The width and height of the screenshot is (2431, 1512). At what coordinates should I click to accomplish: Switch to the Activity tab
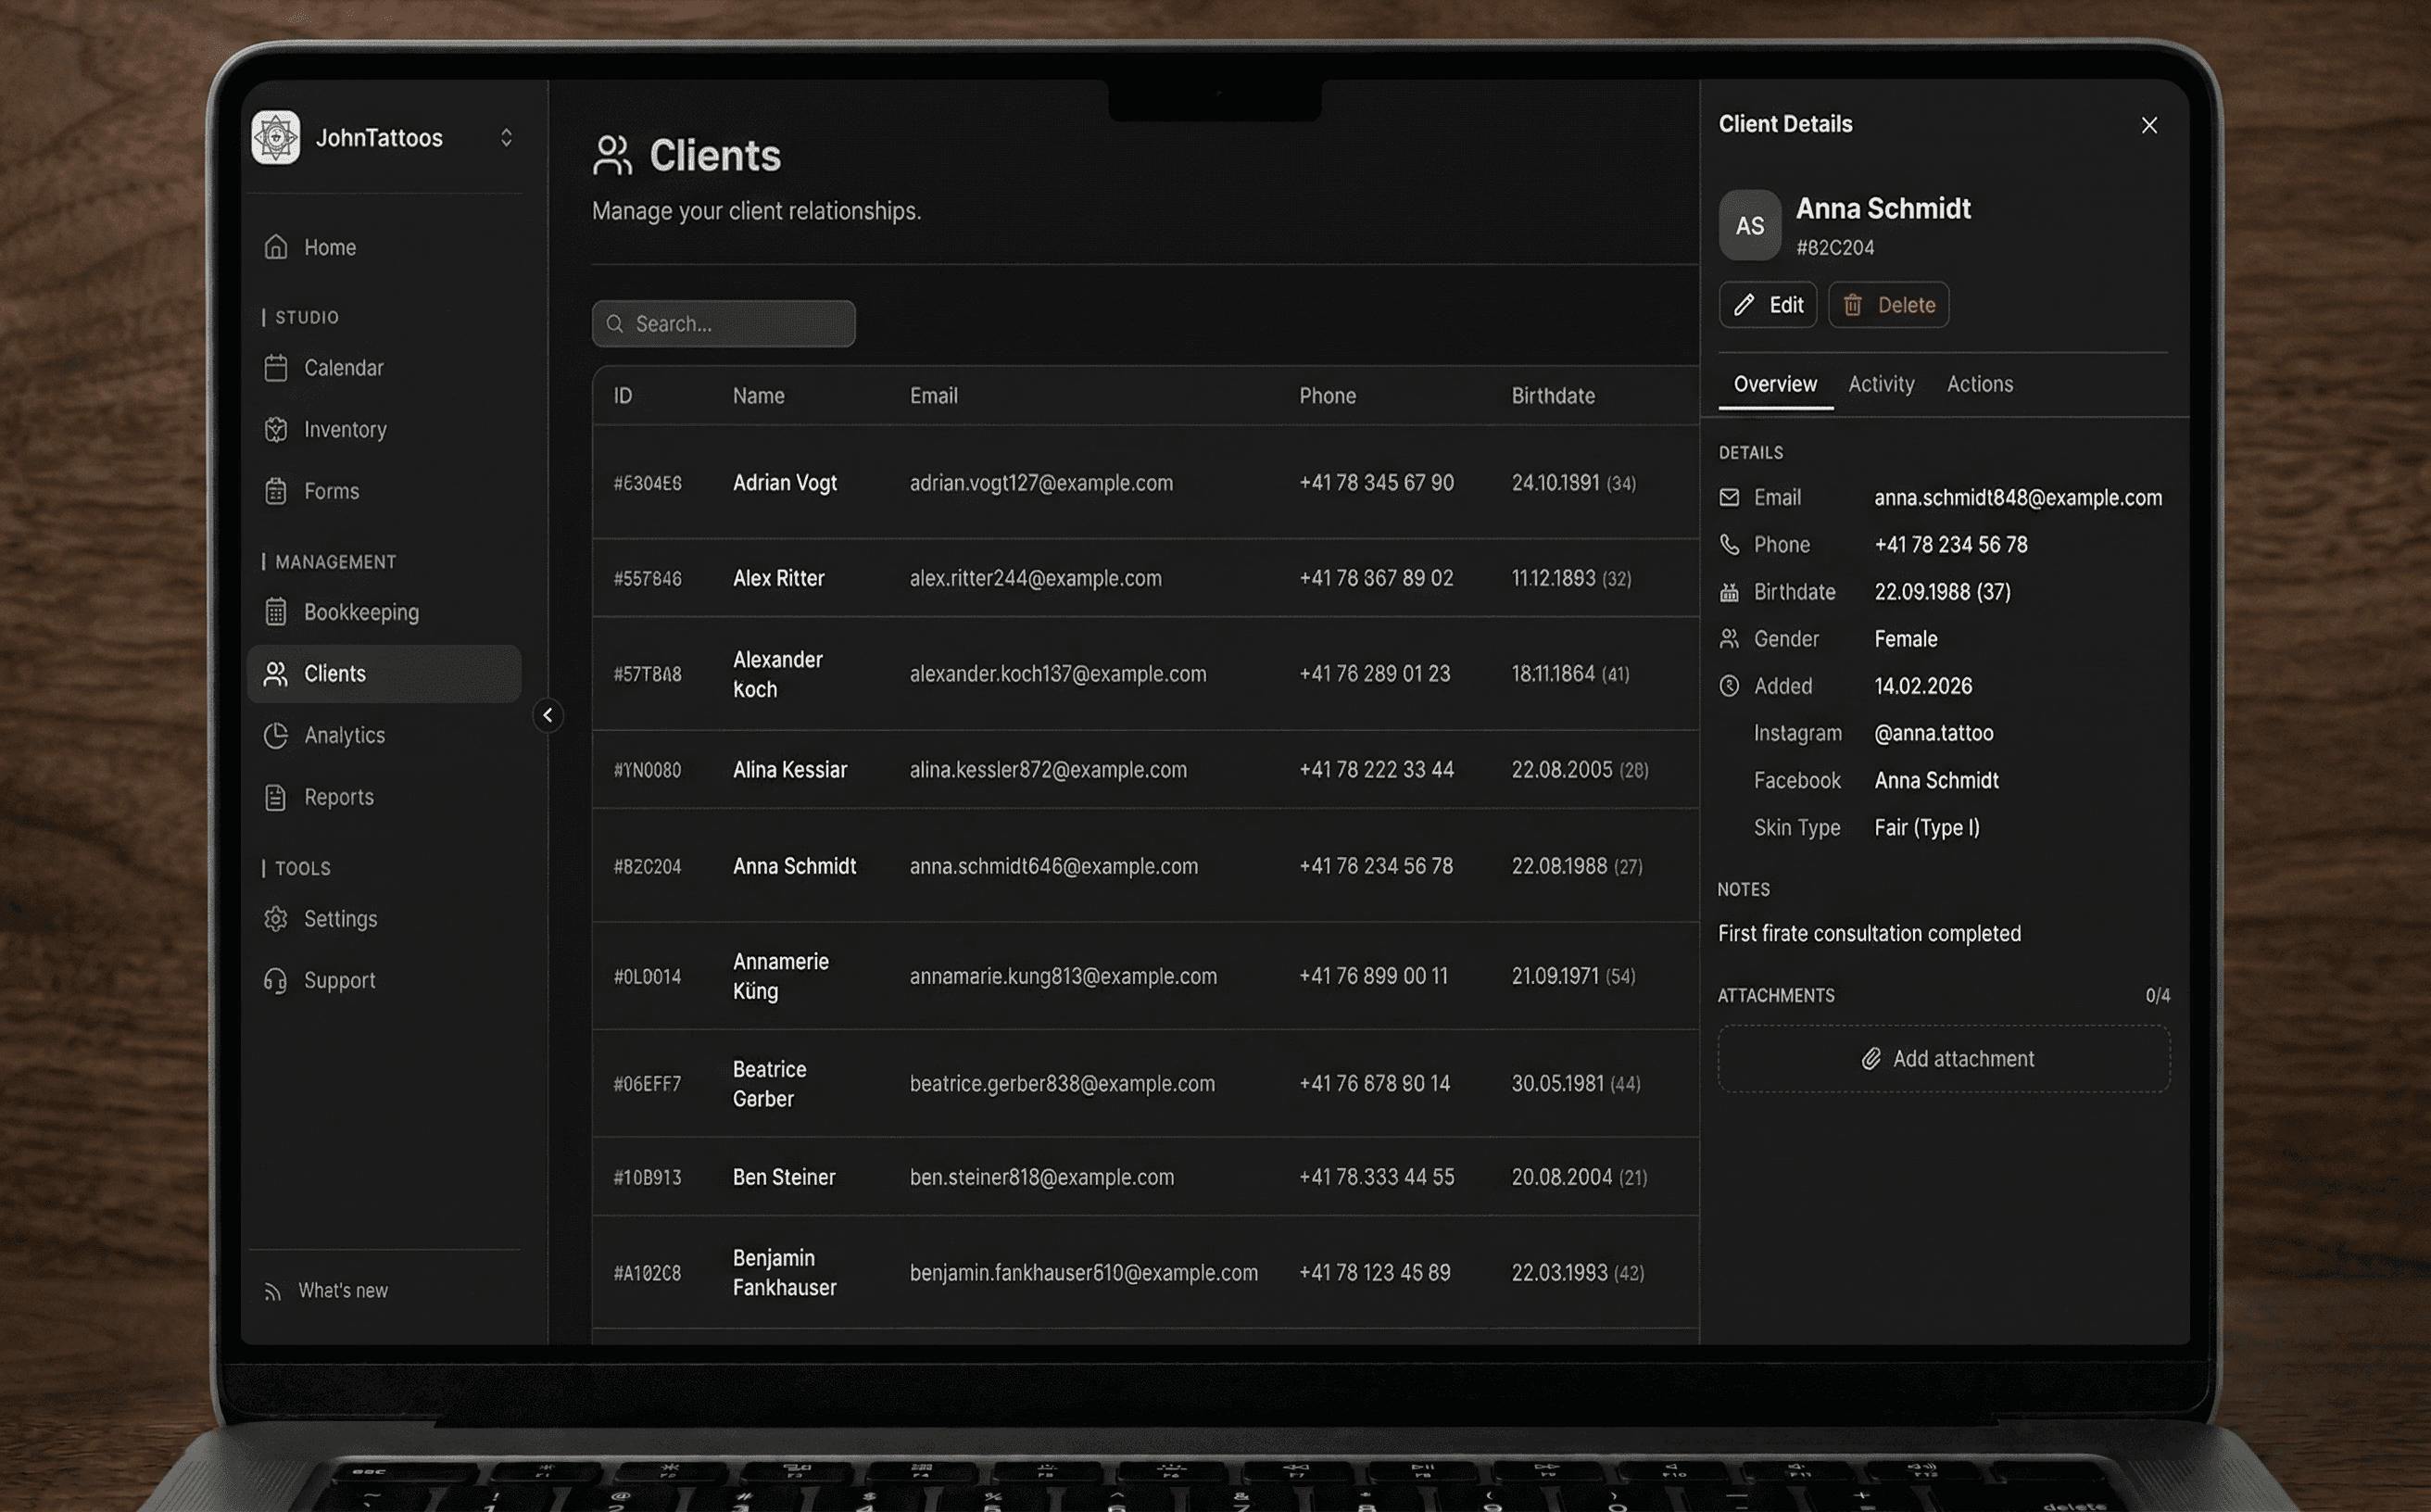(1880, 384)
